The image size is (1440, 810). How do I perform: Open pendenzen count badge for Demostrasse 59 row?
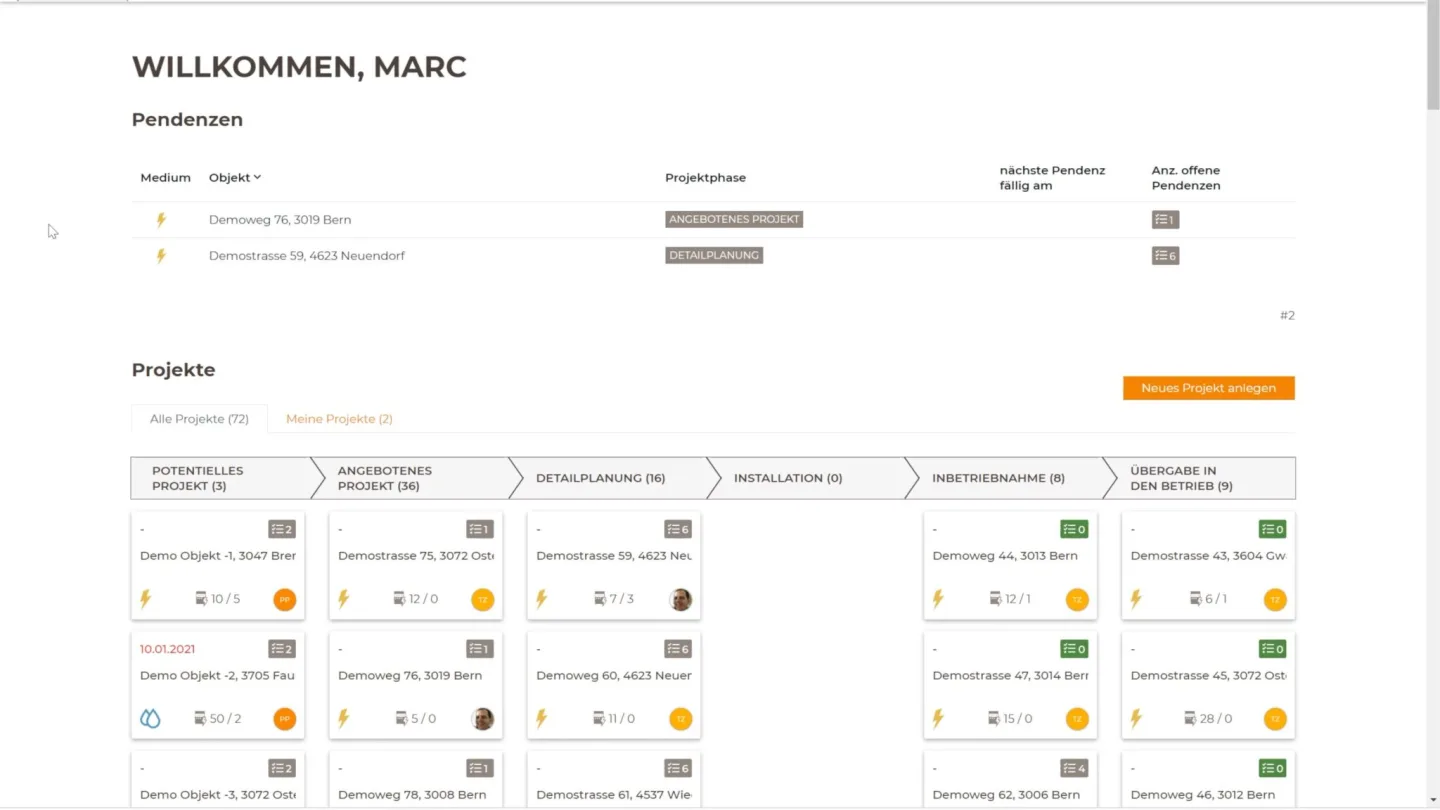tap(1165, 256)
